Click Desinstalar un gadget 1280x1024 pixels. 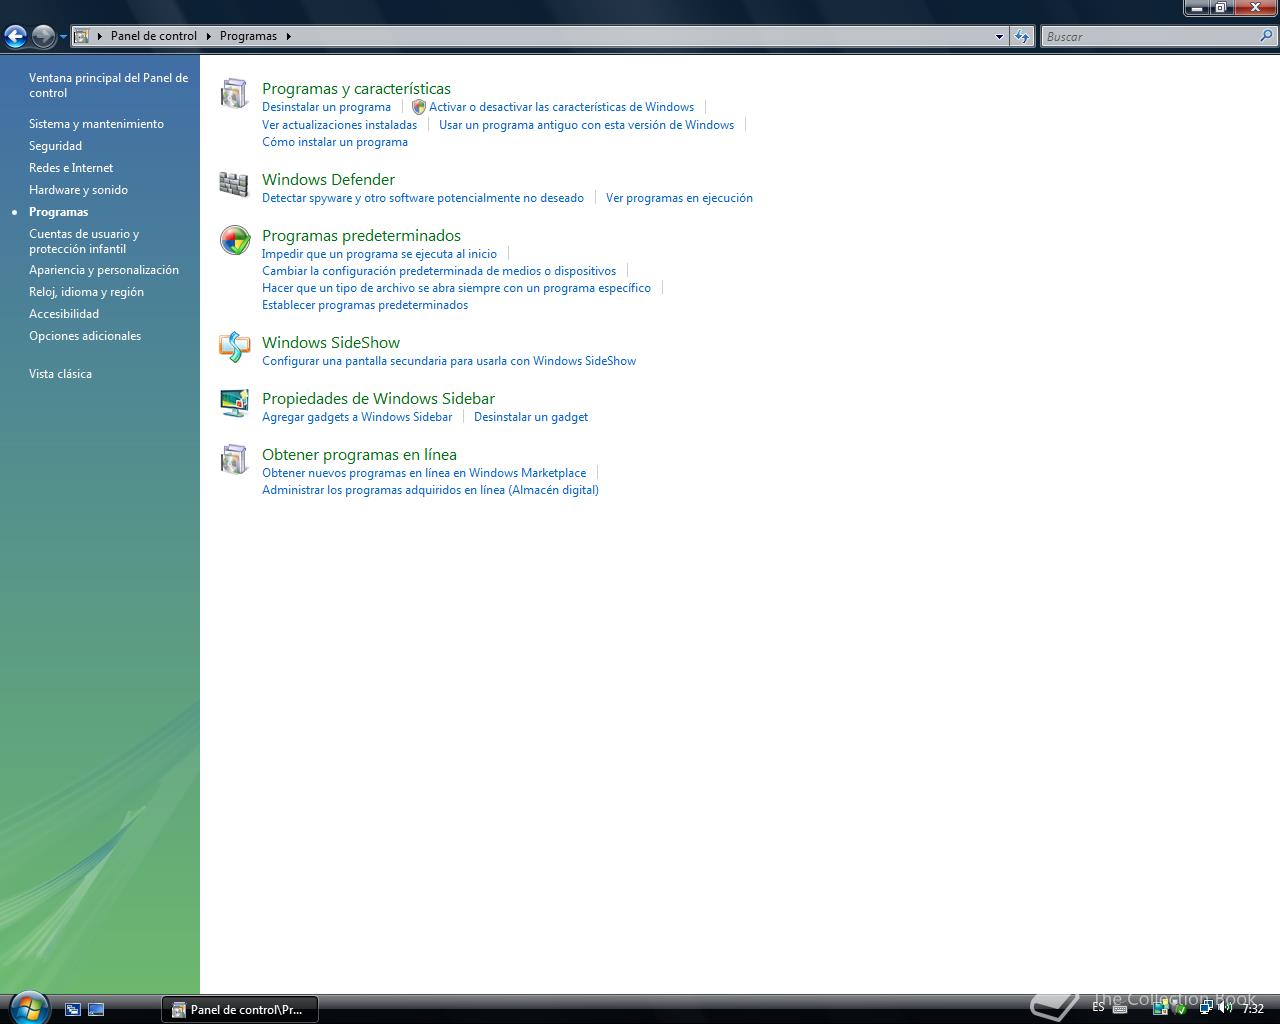531,417
